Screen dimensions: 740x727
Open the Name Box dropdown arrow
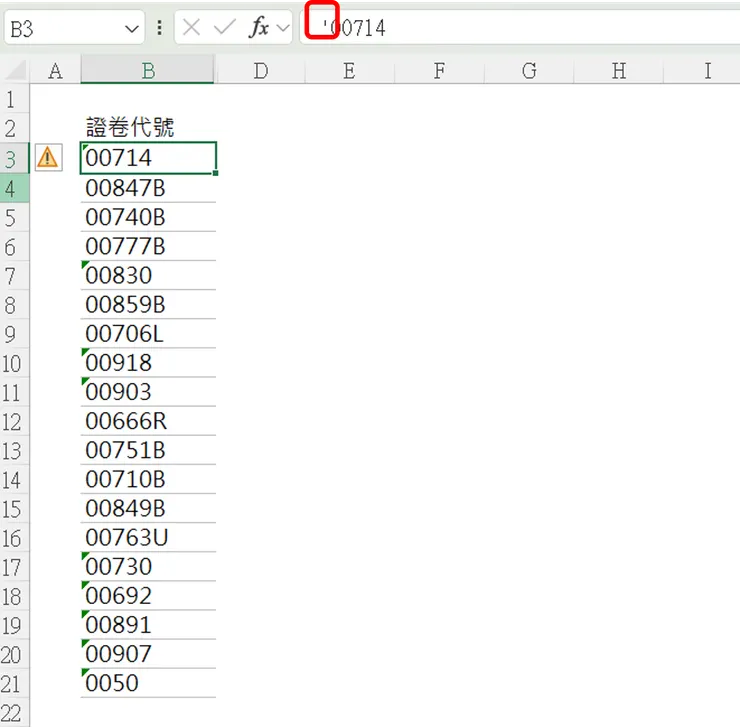click(132, 29)
